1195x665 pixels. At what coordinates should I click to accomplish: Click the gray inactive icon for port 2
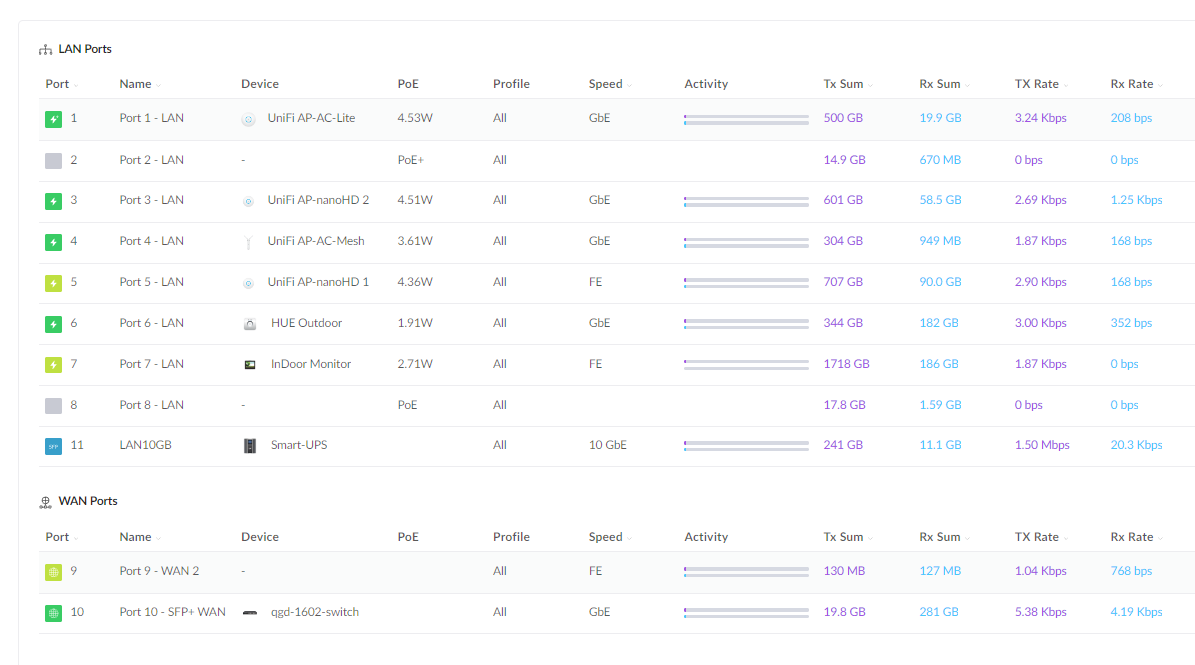pos(53,160)
